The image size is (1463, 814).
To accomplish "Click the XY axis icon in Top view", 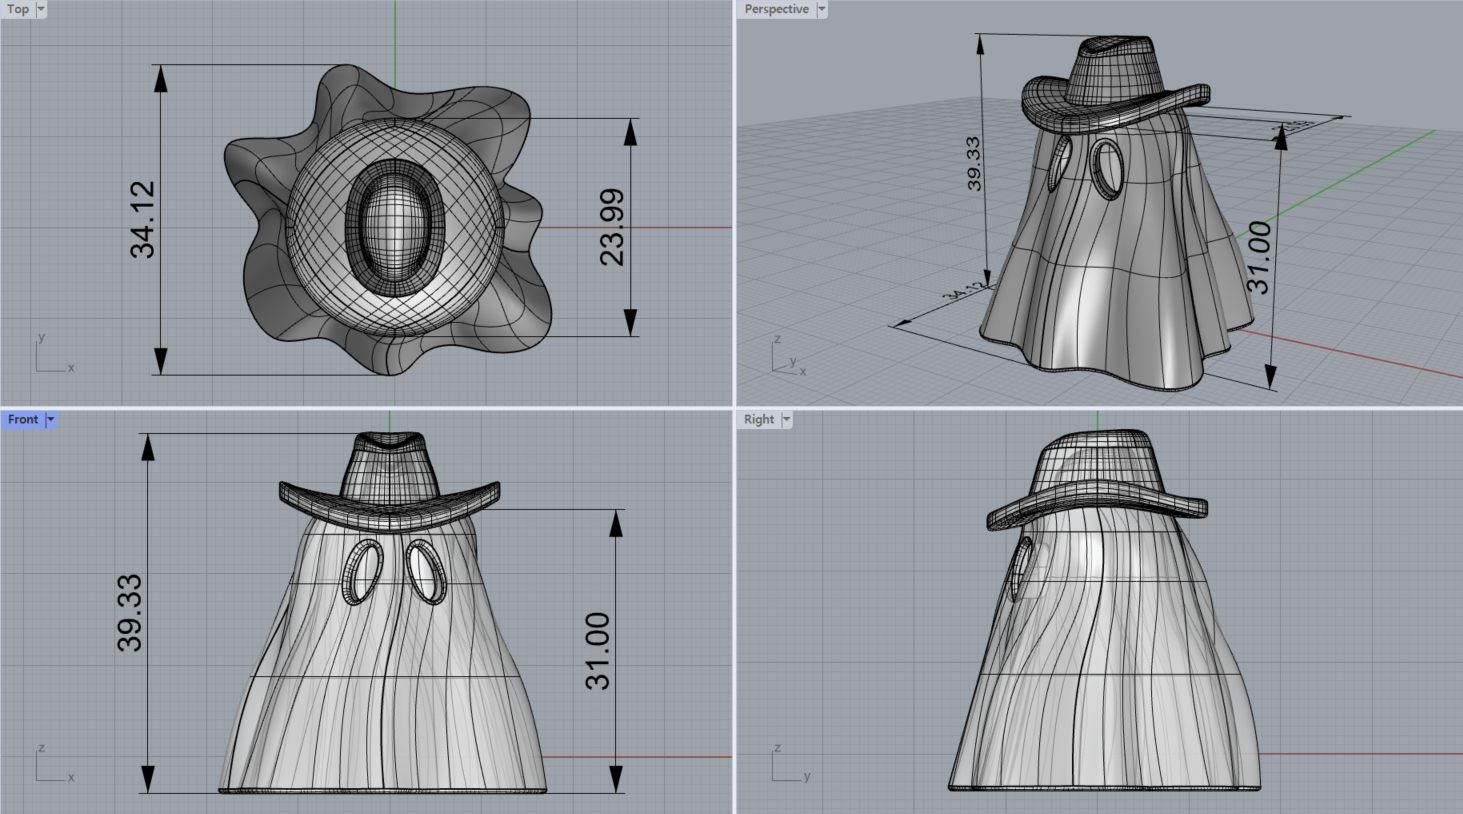I will tap(54, 355).
